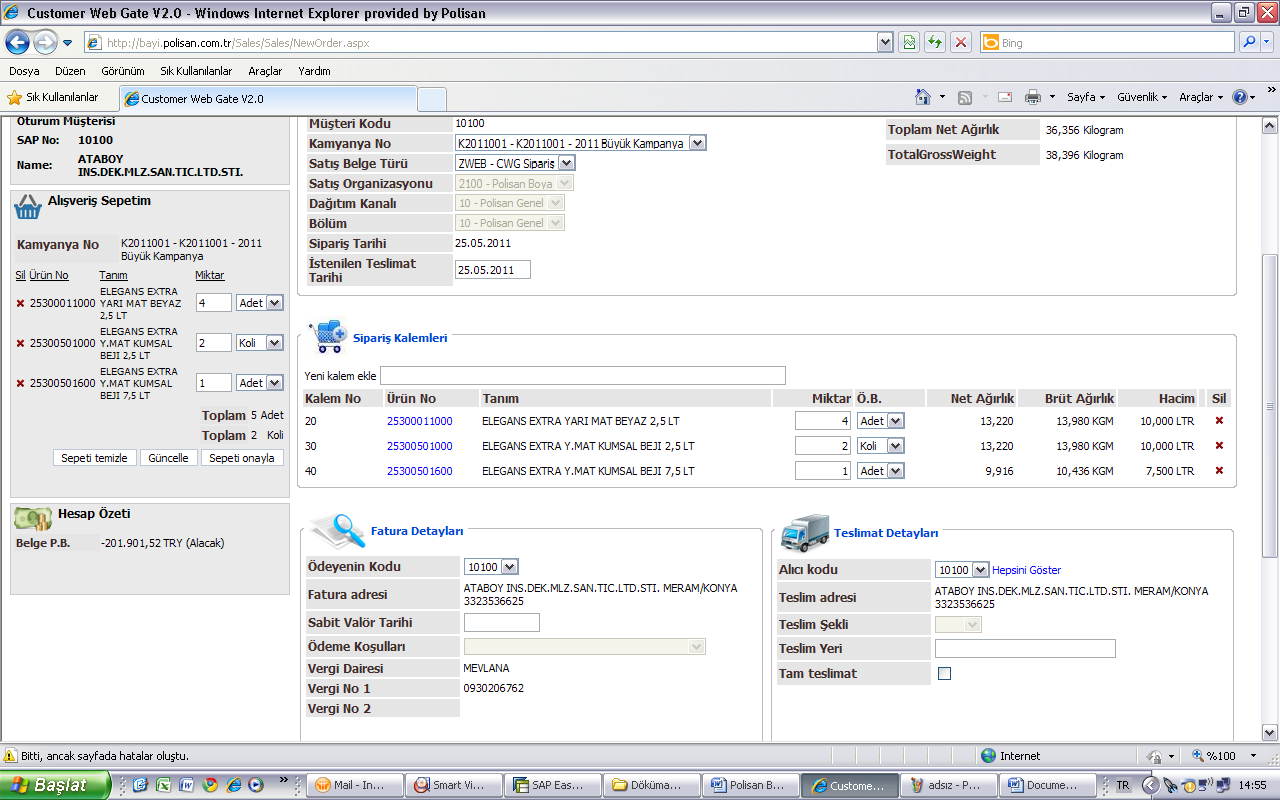Image resolution: width=1280 pixels, height=800 pixels.
Task: Open the Güvenlik command bar menu
Action: point(1142,97)
